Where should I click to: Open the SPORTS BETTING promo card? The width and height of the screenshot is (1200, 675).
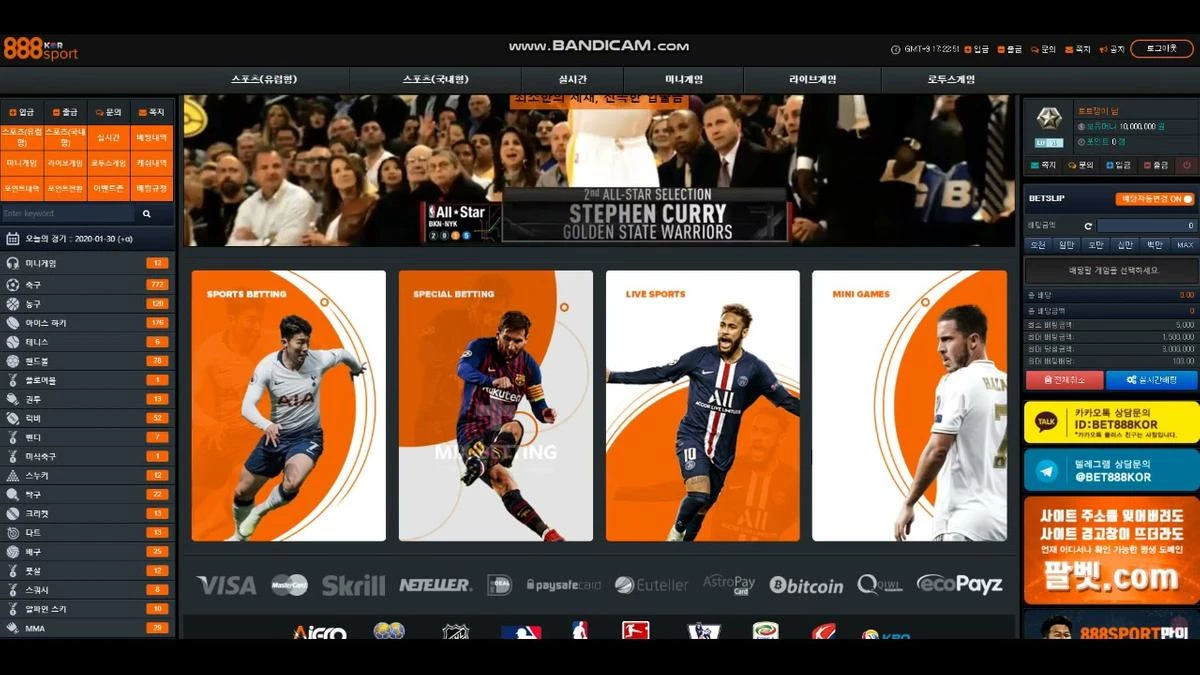point(289,406)
